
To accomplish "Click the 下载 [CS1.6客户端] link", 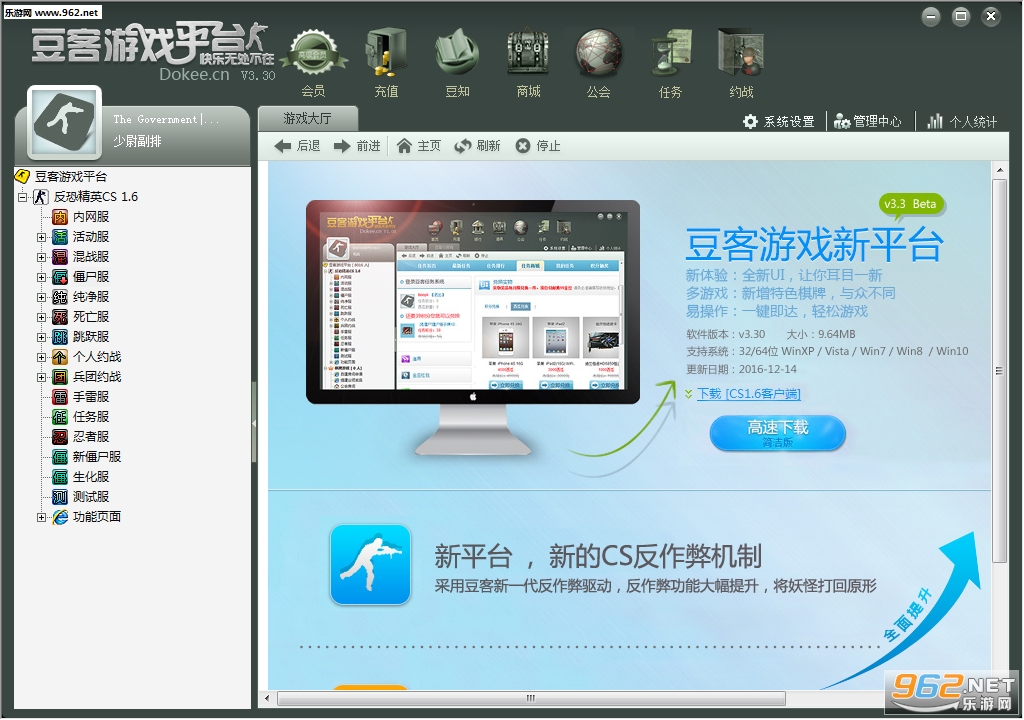I will pyautogui.click(x=748, y=393).
